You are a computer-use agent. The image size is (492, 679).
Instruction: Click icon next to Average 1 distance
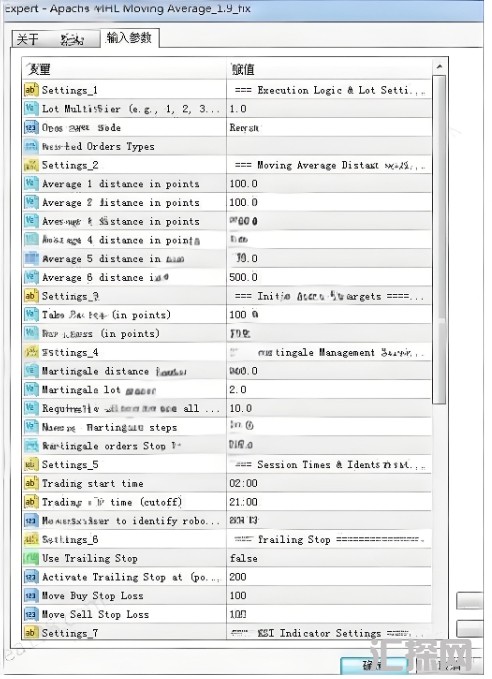tap(31, 183)
